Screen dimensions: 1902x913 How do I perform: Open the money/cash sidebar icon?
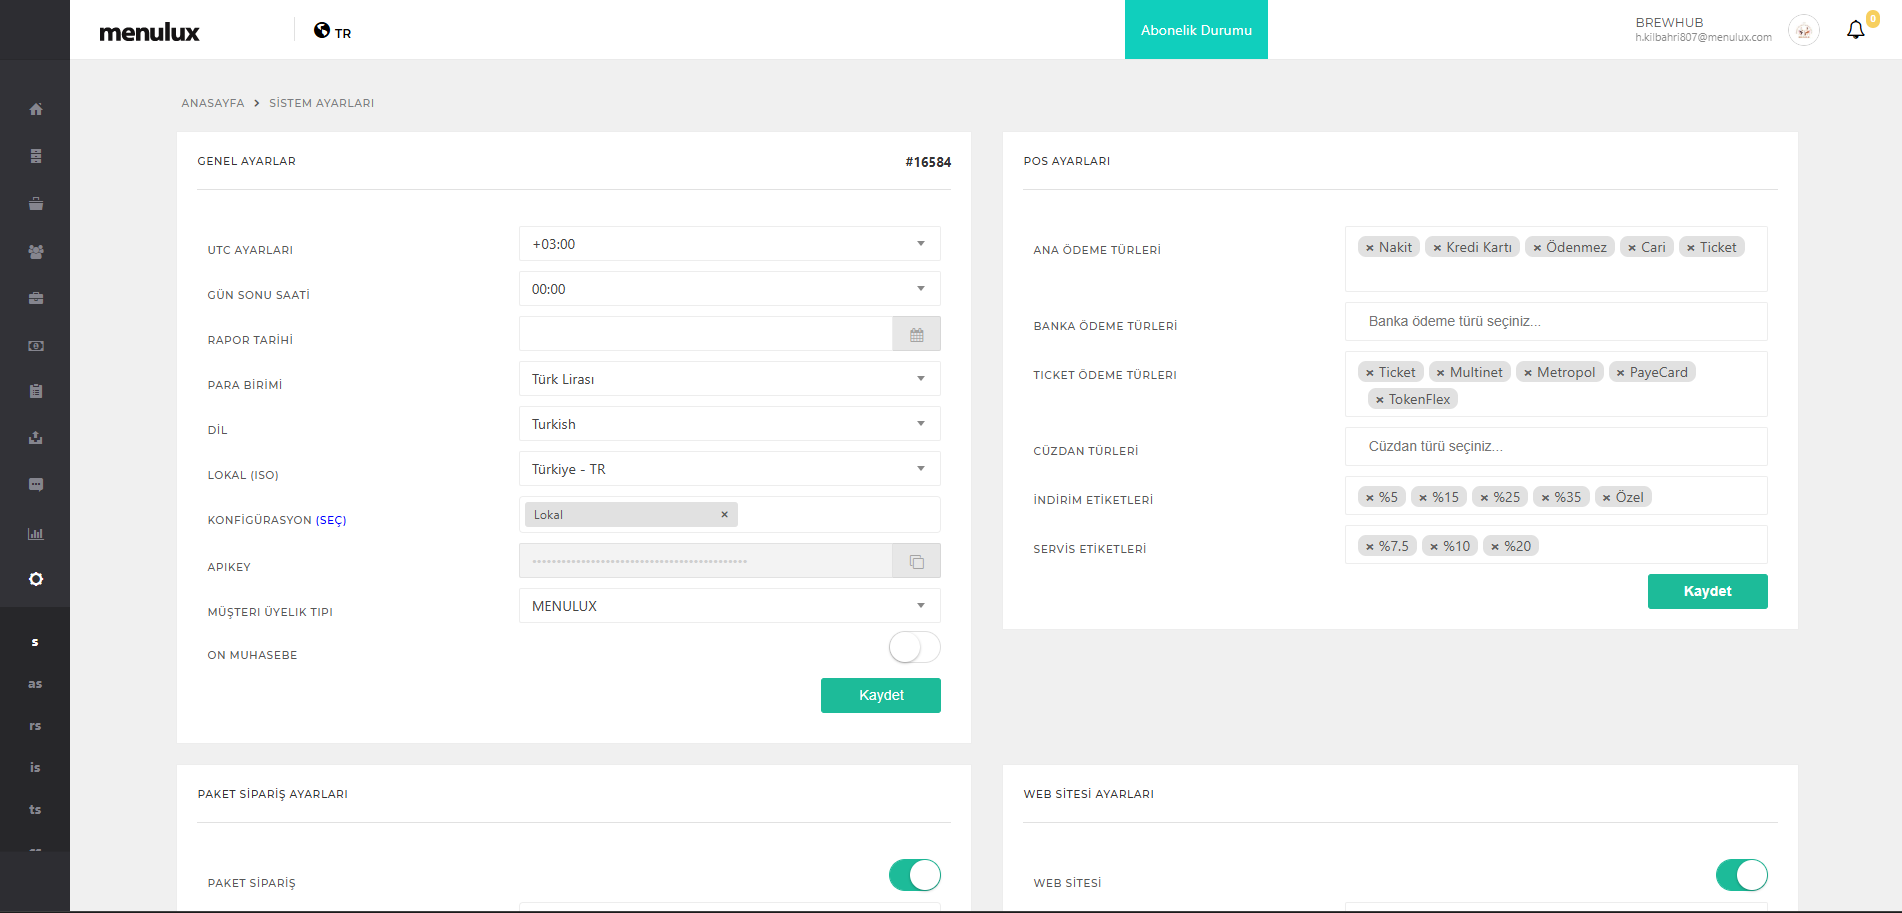(36, 346)
